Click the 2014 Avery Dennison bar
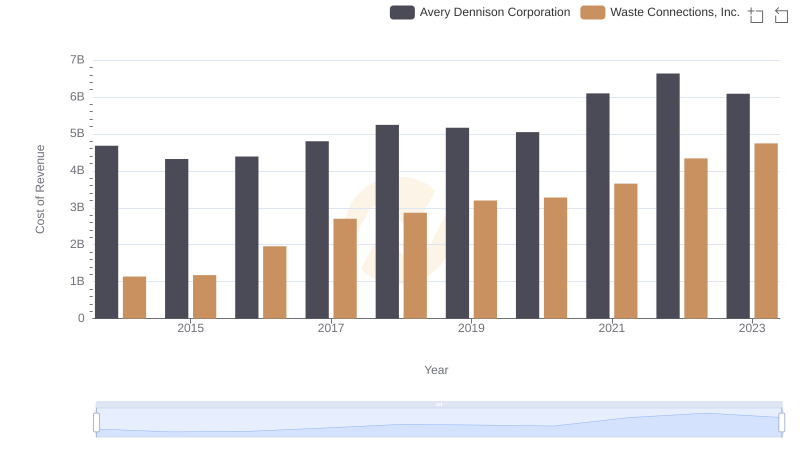 pos(107,232)
